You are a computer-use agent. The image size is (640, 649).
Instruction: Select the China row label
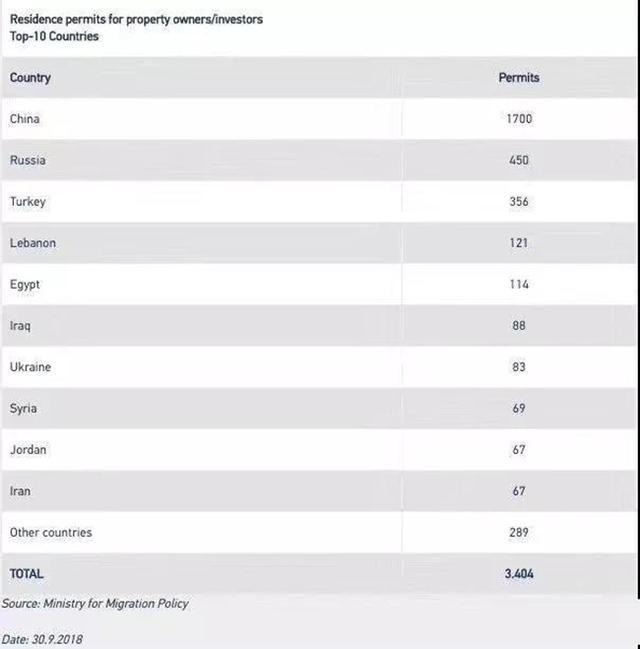click(25, 119)
